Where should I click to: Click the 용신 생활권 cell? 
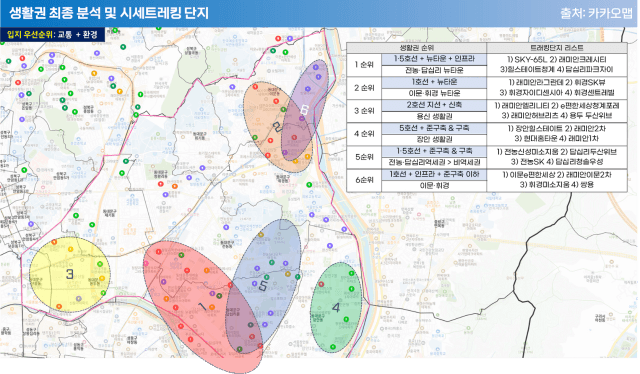(434, 116)
